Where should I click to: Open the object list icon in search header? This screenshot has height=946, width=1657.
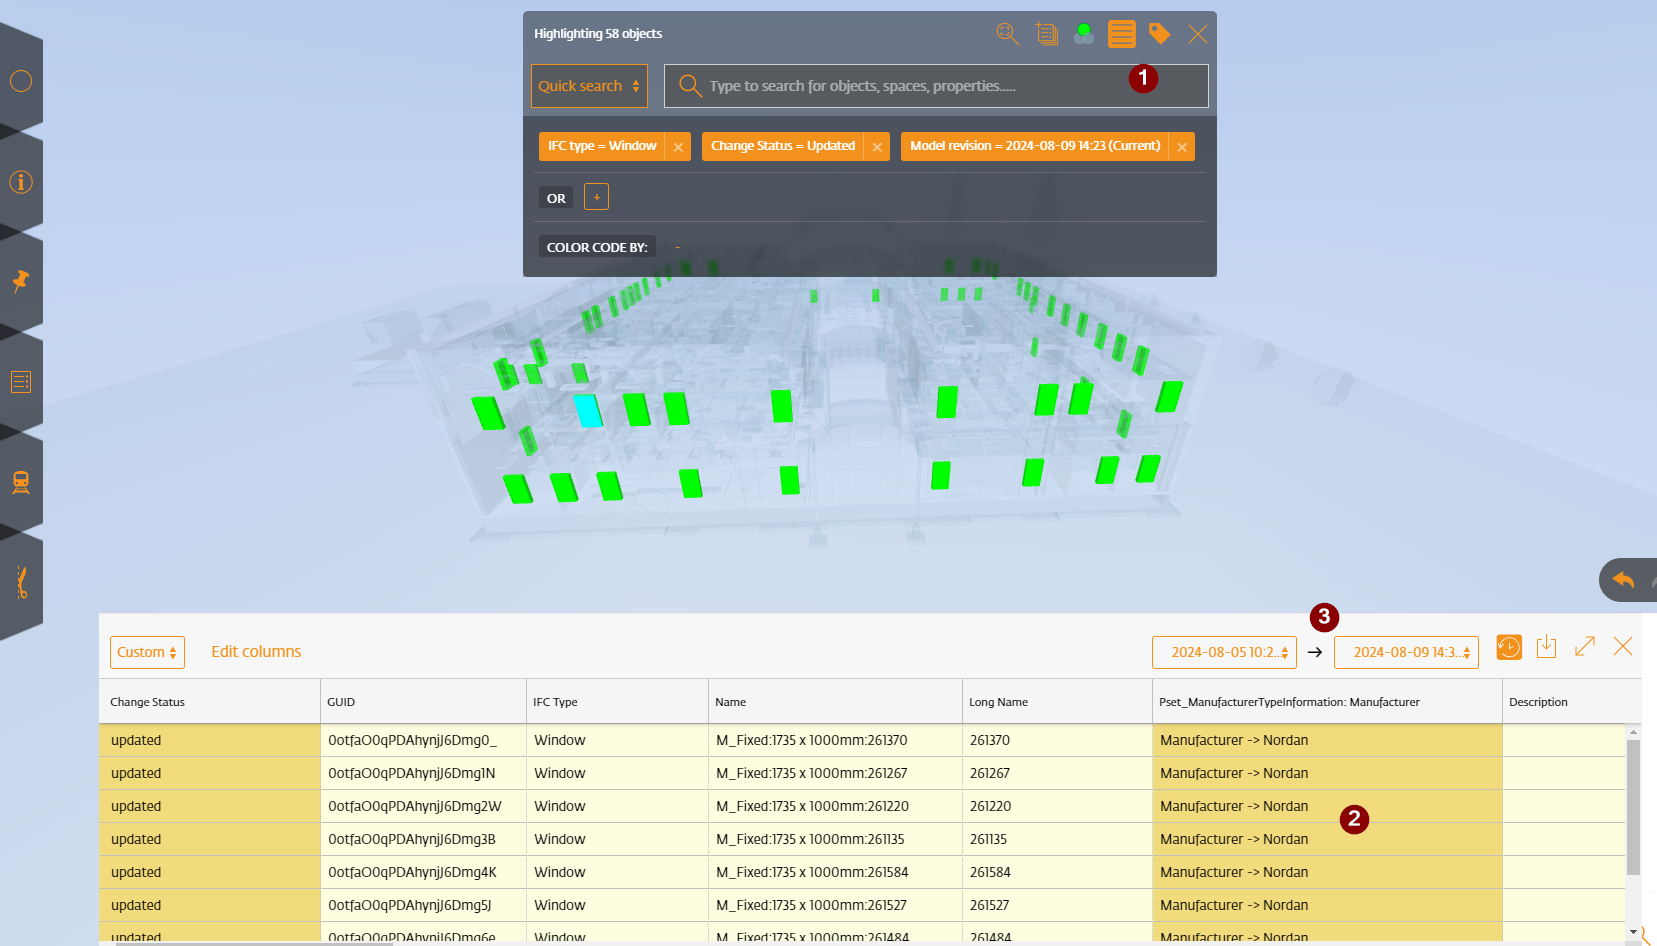coord(1046,34)
